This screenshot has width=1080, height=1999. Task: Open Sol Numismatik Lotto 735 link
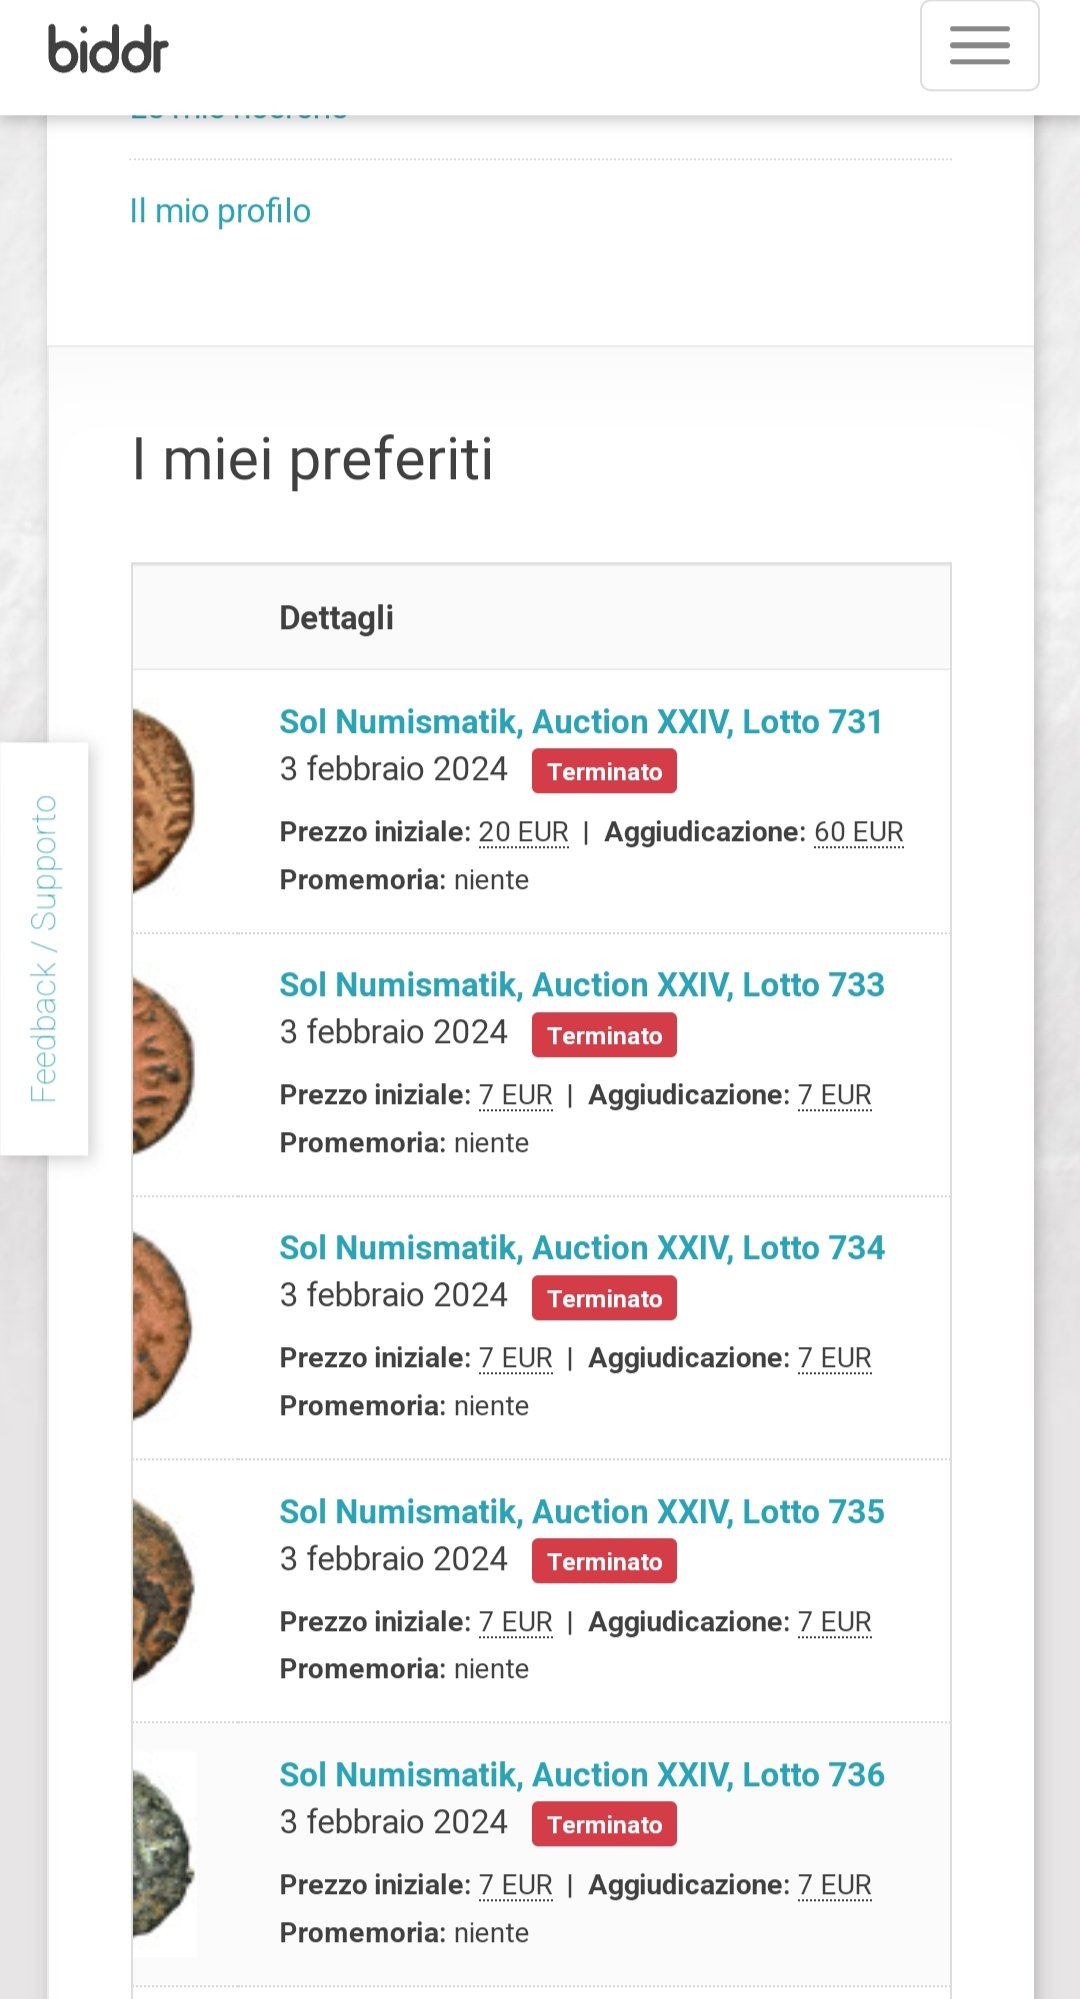pyautogui.click(x=581, y=1512)
